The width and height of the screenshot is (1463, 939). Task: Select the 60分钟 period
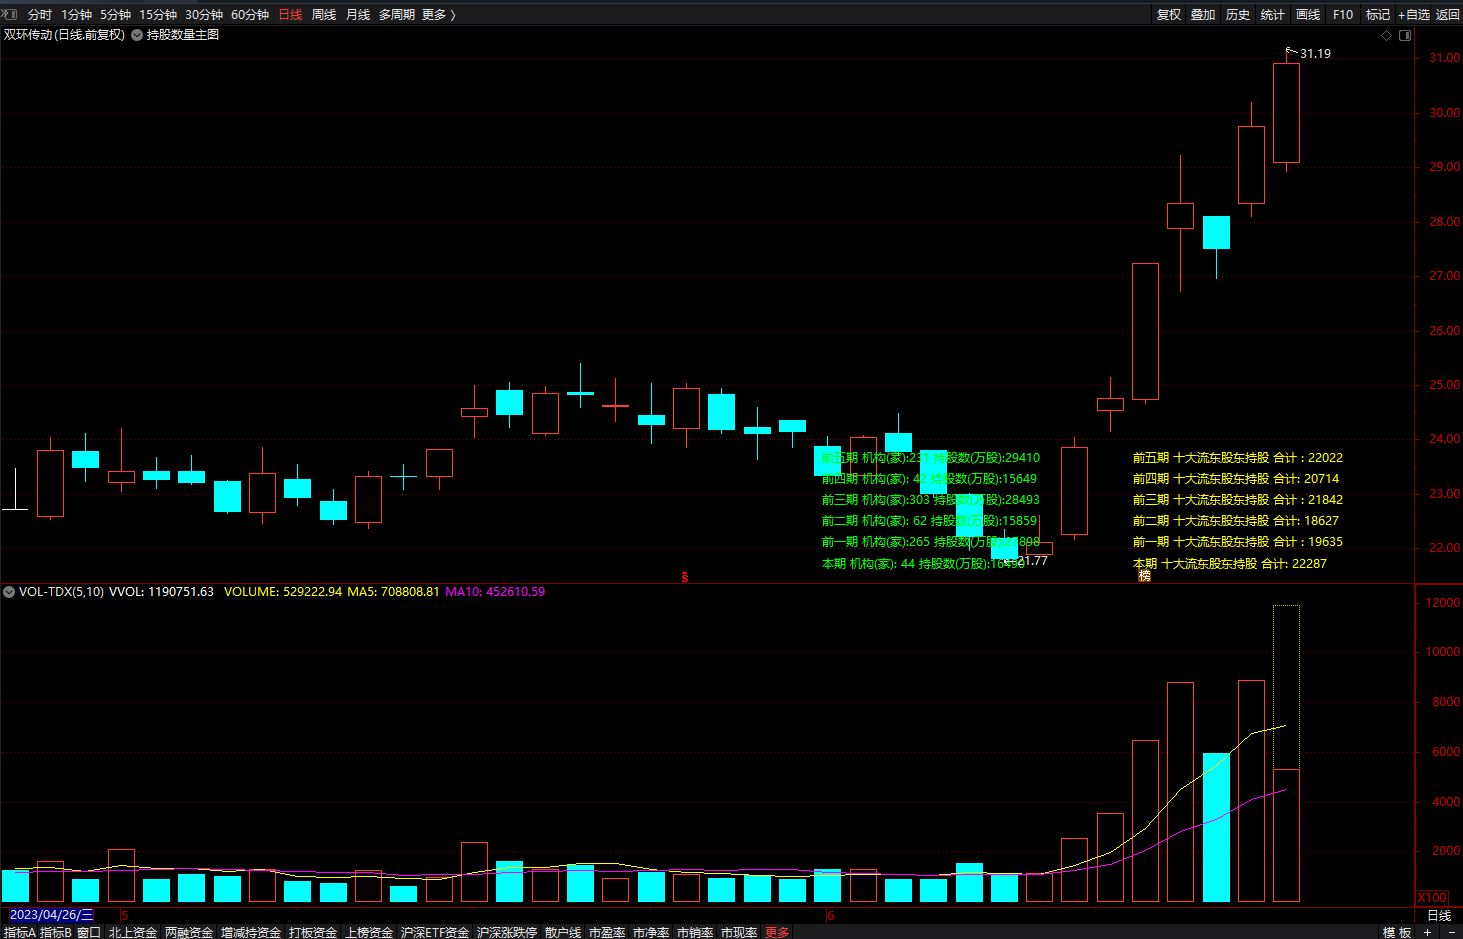click(250, 15)
